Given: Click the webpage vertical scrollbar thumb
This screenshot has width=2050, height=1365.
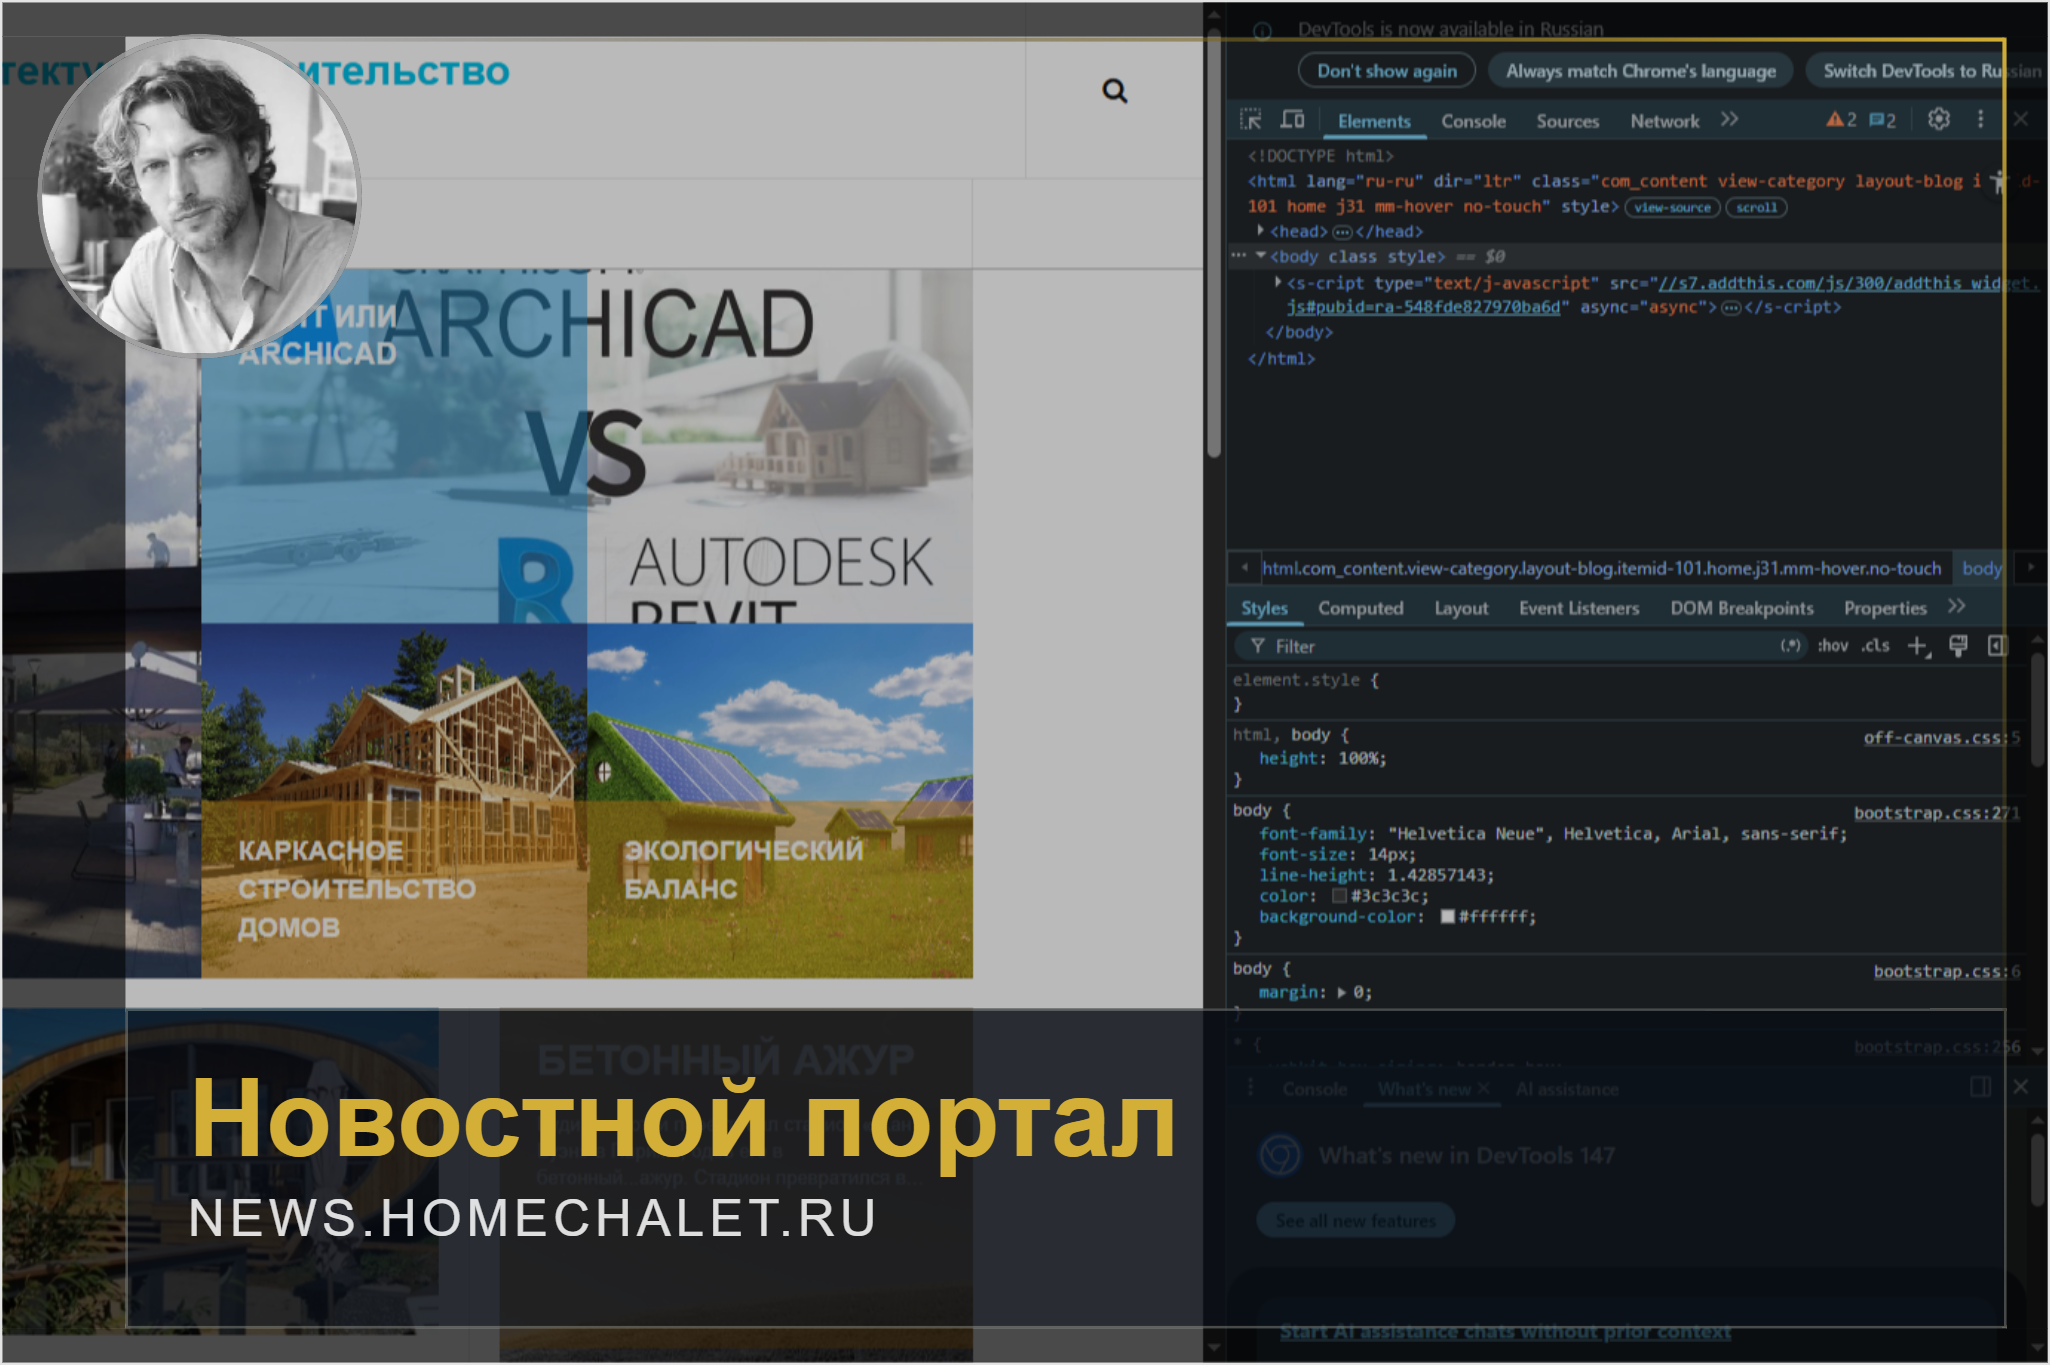Looking at the screenshot, I should coord(1214,245).
